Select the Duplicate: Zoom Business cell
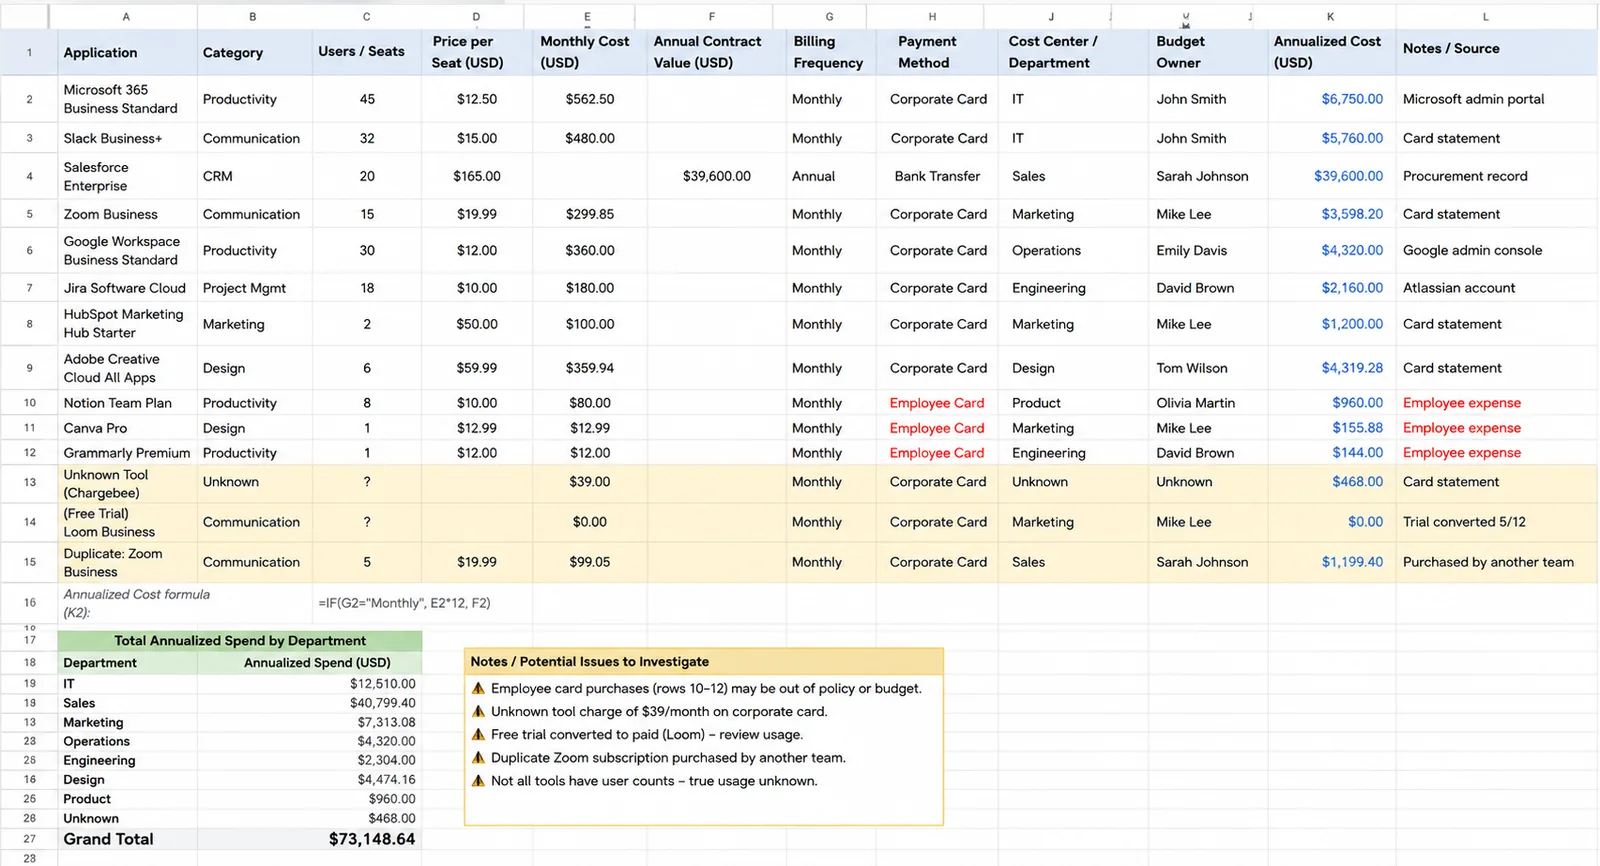Image resolution: width=1600 pixels, height=866 pixels. pyautogui.click(x=127, y=562)
